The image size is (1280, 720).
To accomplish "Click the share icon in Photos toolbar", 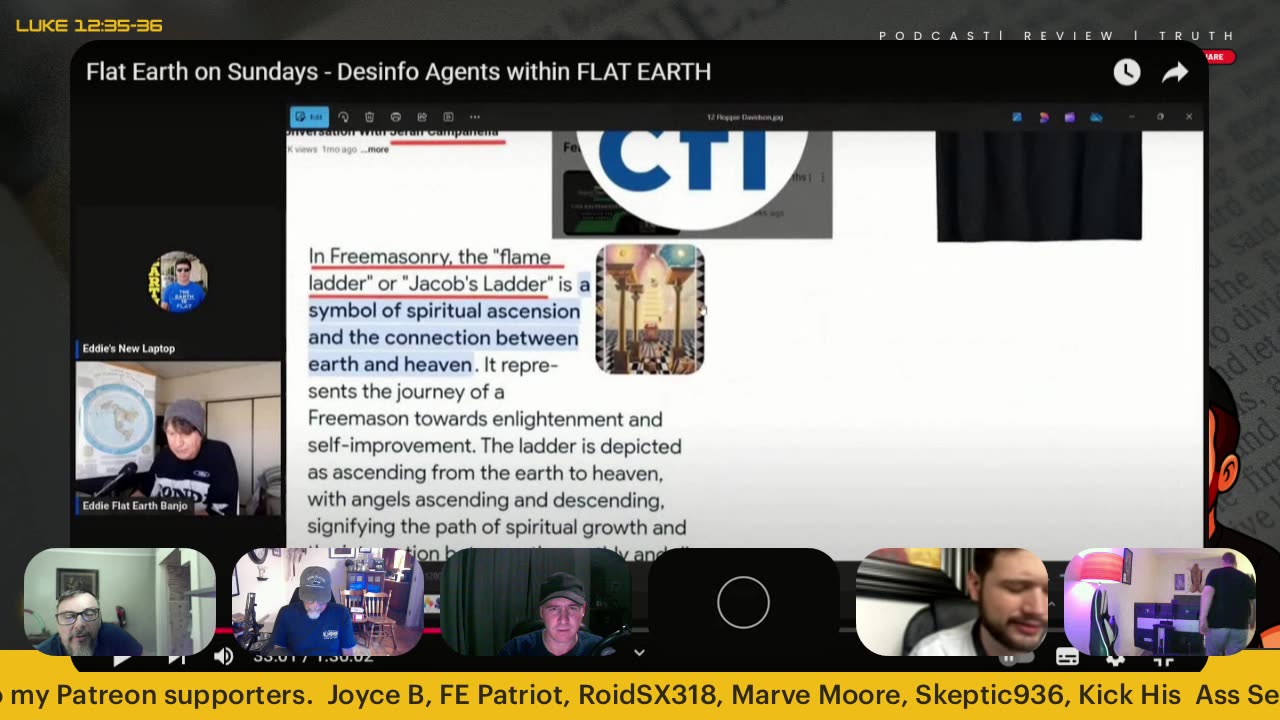I will coord(422,117).
